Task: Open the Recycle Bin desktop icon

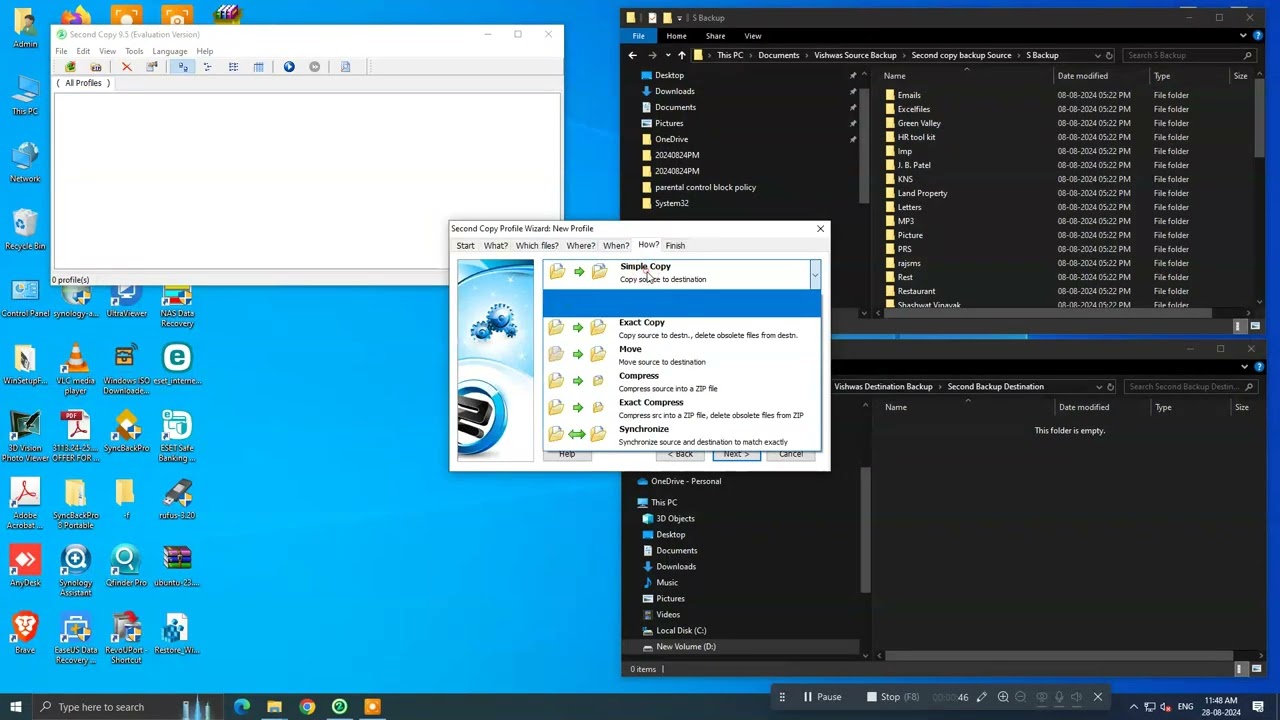Action: click(25, 229)
